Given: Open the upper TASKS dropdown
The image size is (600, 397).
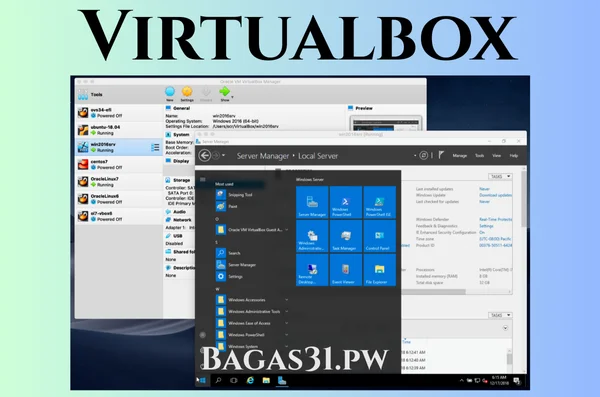Looking at the screenshot, I should (500, 176).
